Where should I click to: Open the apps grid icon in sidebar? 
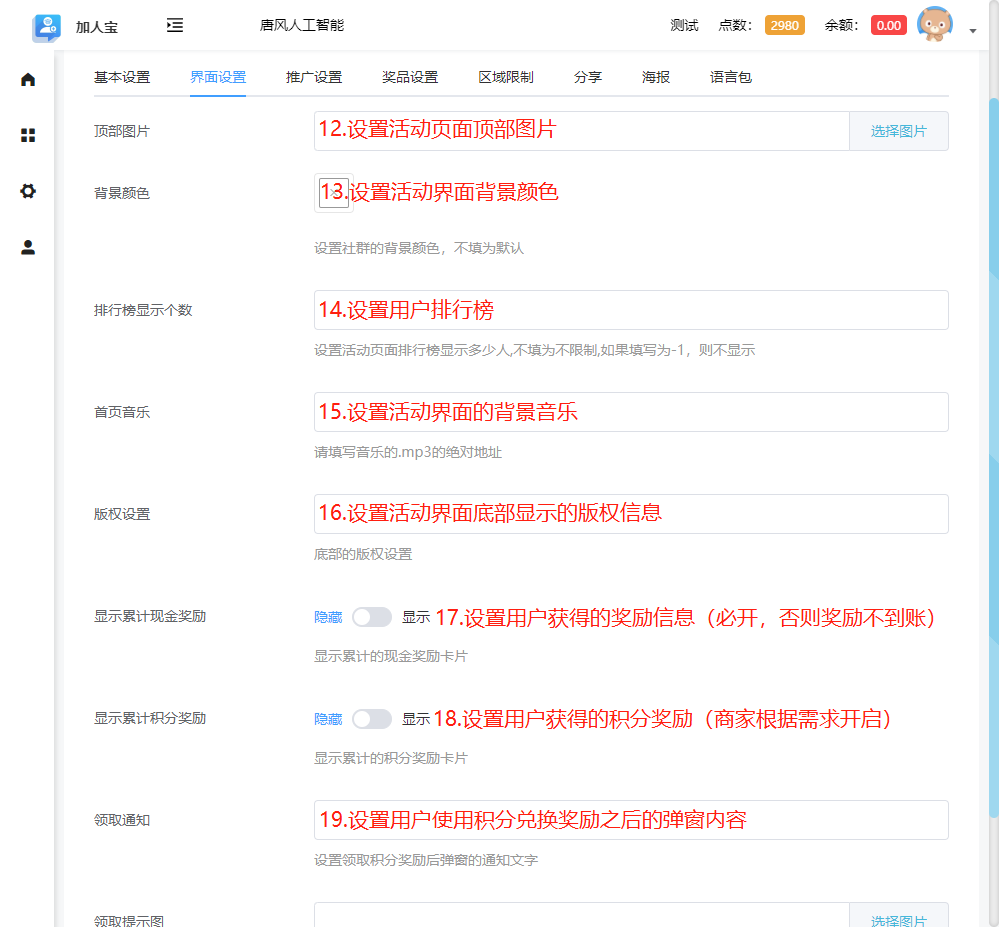click(27, 135)
